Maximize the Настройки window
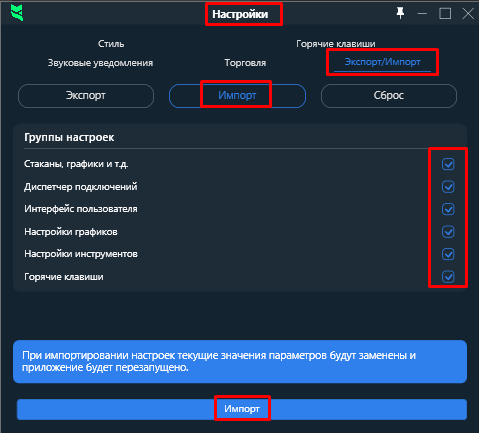 445,14
